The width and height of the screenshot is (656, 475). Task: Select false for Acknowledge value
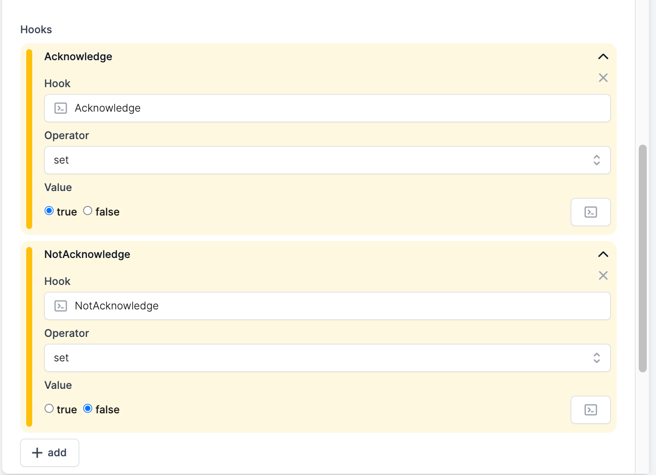87,211
